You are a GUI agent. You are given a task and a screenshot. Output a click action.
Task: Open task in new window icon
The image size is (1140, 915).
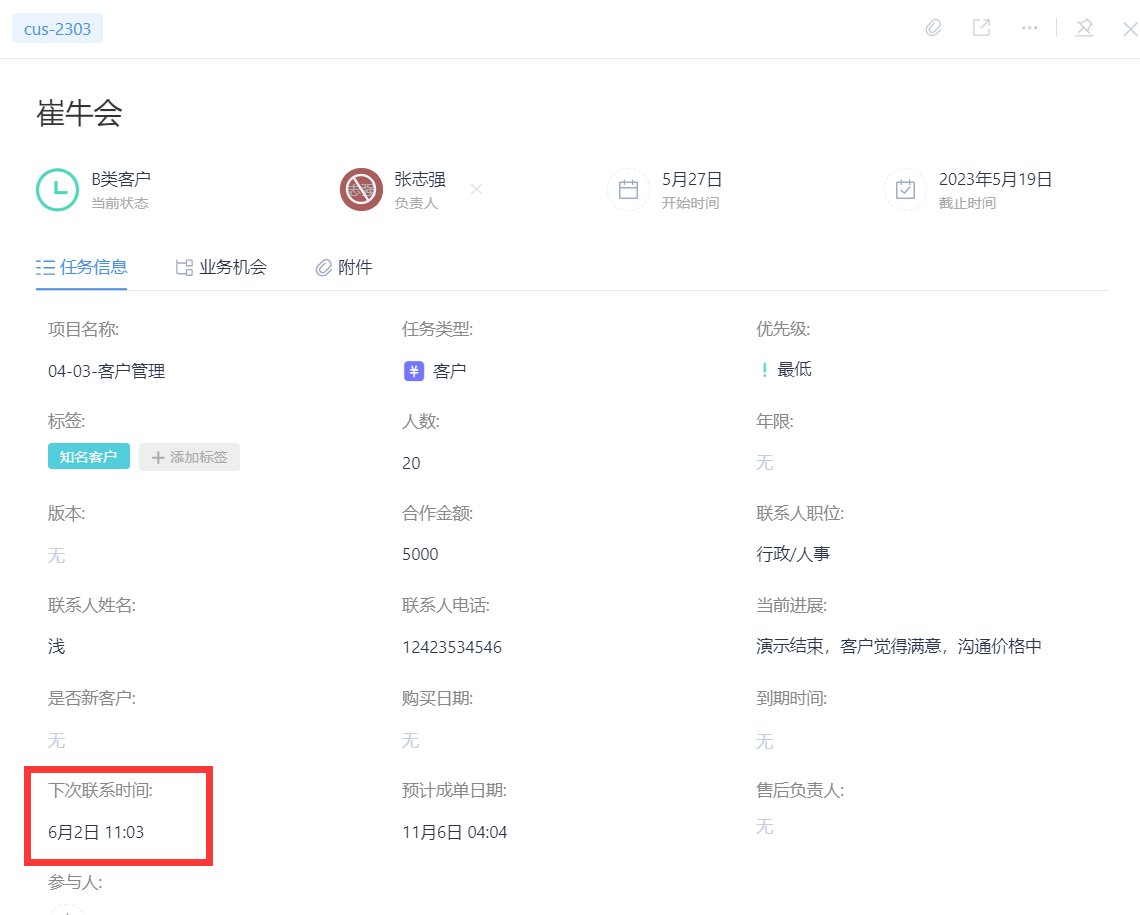pos(982,28)
